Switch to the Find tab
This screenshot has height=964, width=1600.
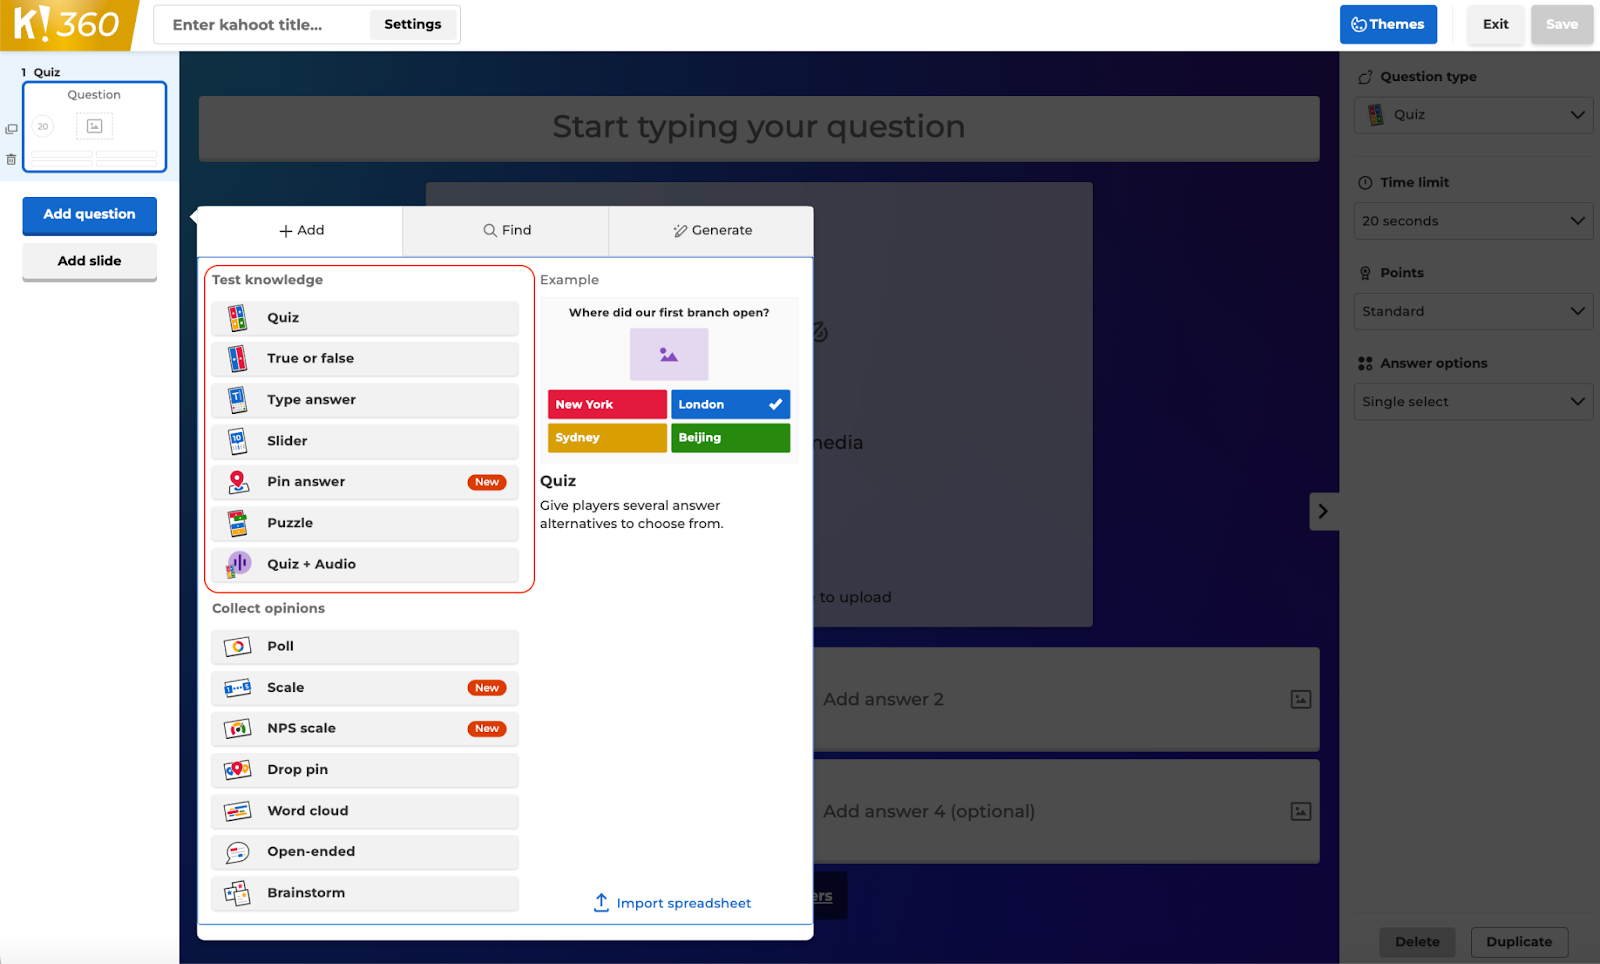click(x=506, y=231)
